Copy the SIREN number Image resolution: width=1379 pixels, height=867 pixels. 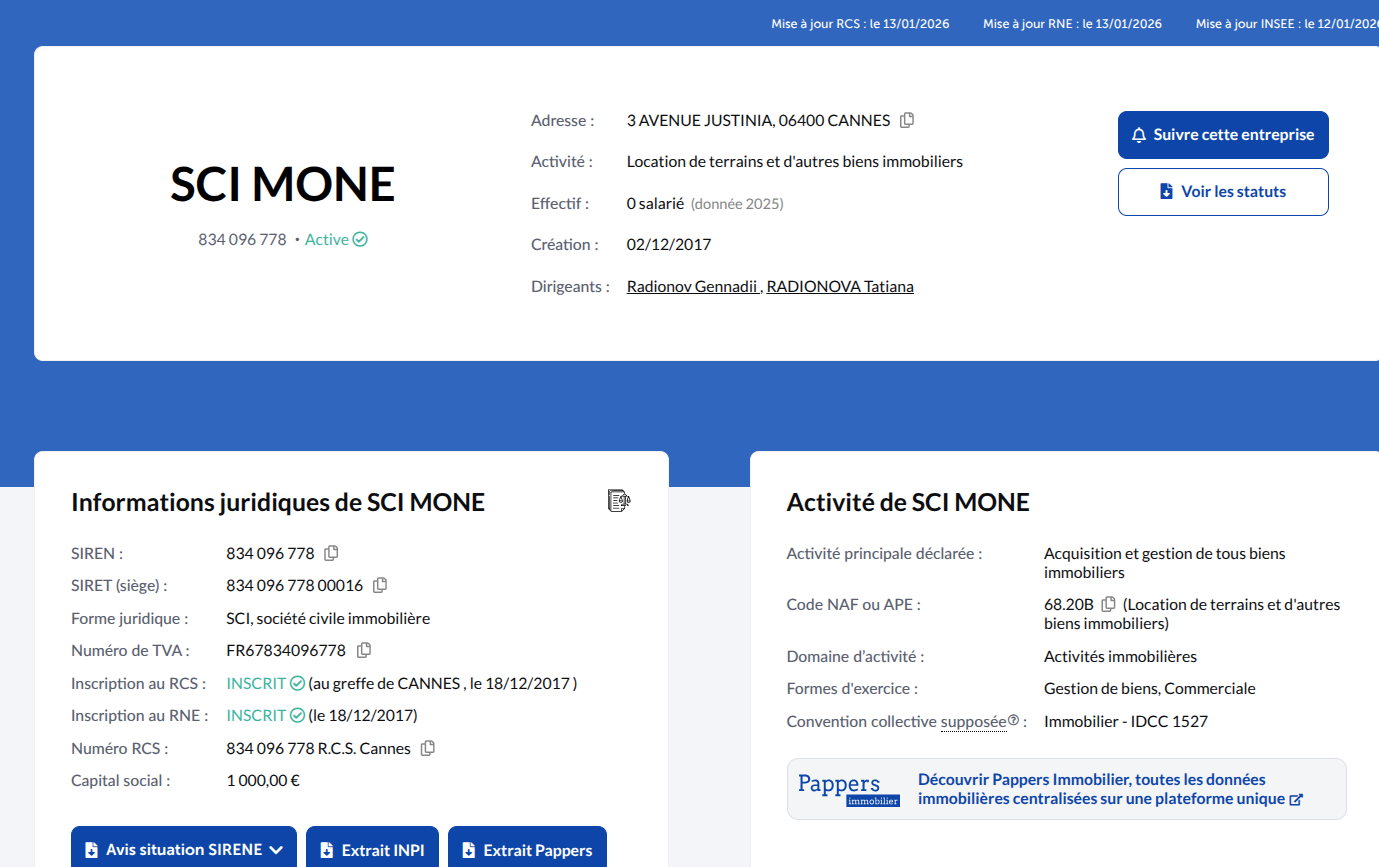pos(331,553)
